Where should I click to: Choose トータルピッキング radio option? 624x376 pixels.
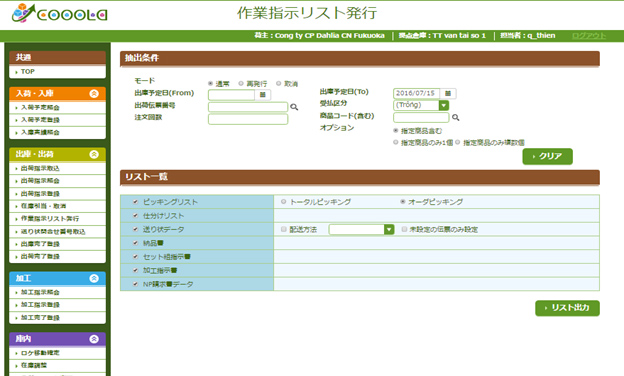[284, 202]
